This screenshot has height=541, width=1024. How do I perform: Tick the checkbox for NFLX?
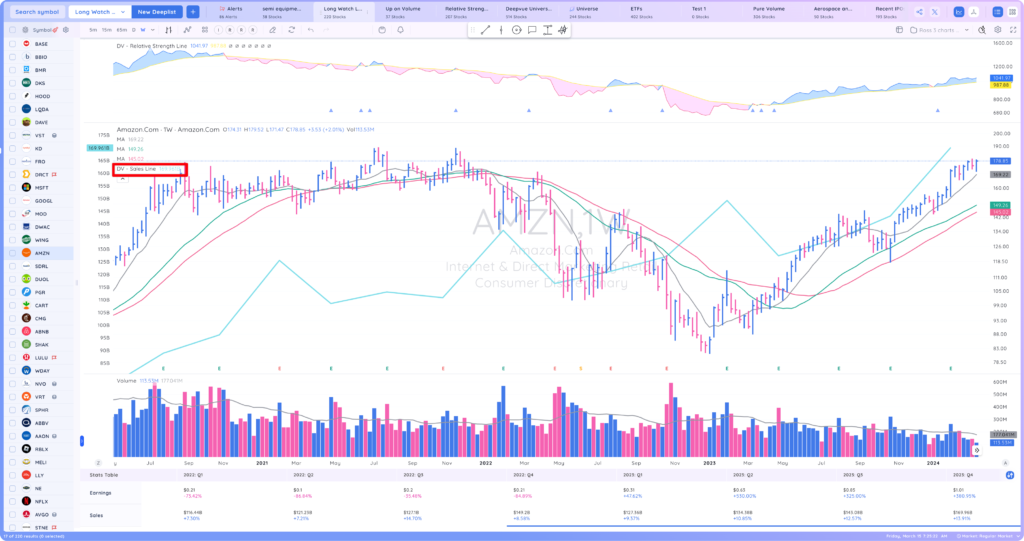pyautogui.click(x=12, y=501)
